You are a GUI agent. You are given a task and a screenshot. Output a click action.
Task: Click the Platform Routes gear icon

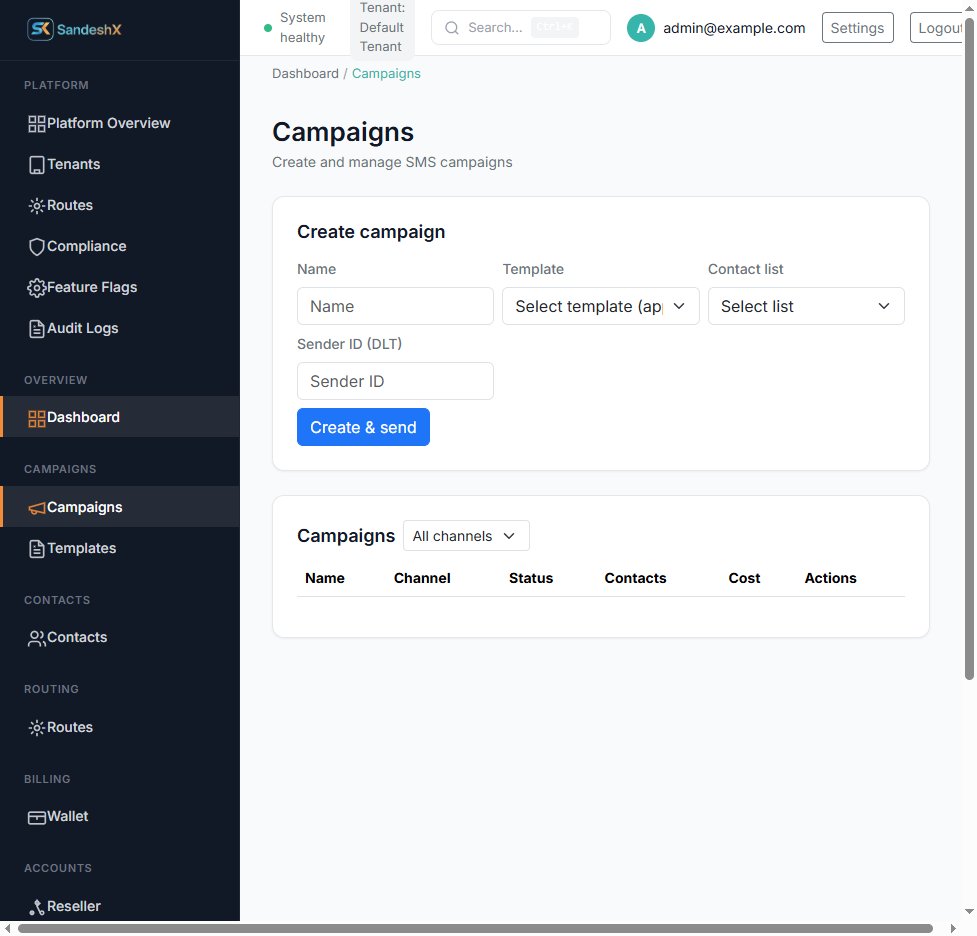37,206
